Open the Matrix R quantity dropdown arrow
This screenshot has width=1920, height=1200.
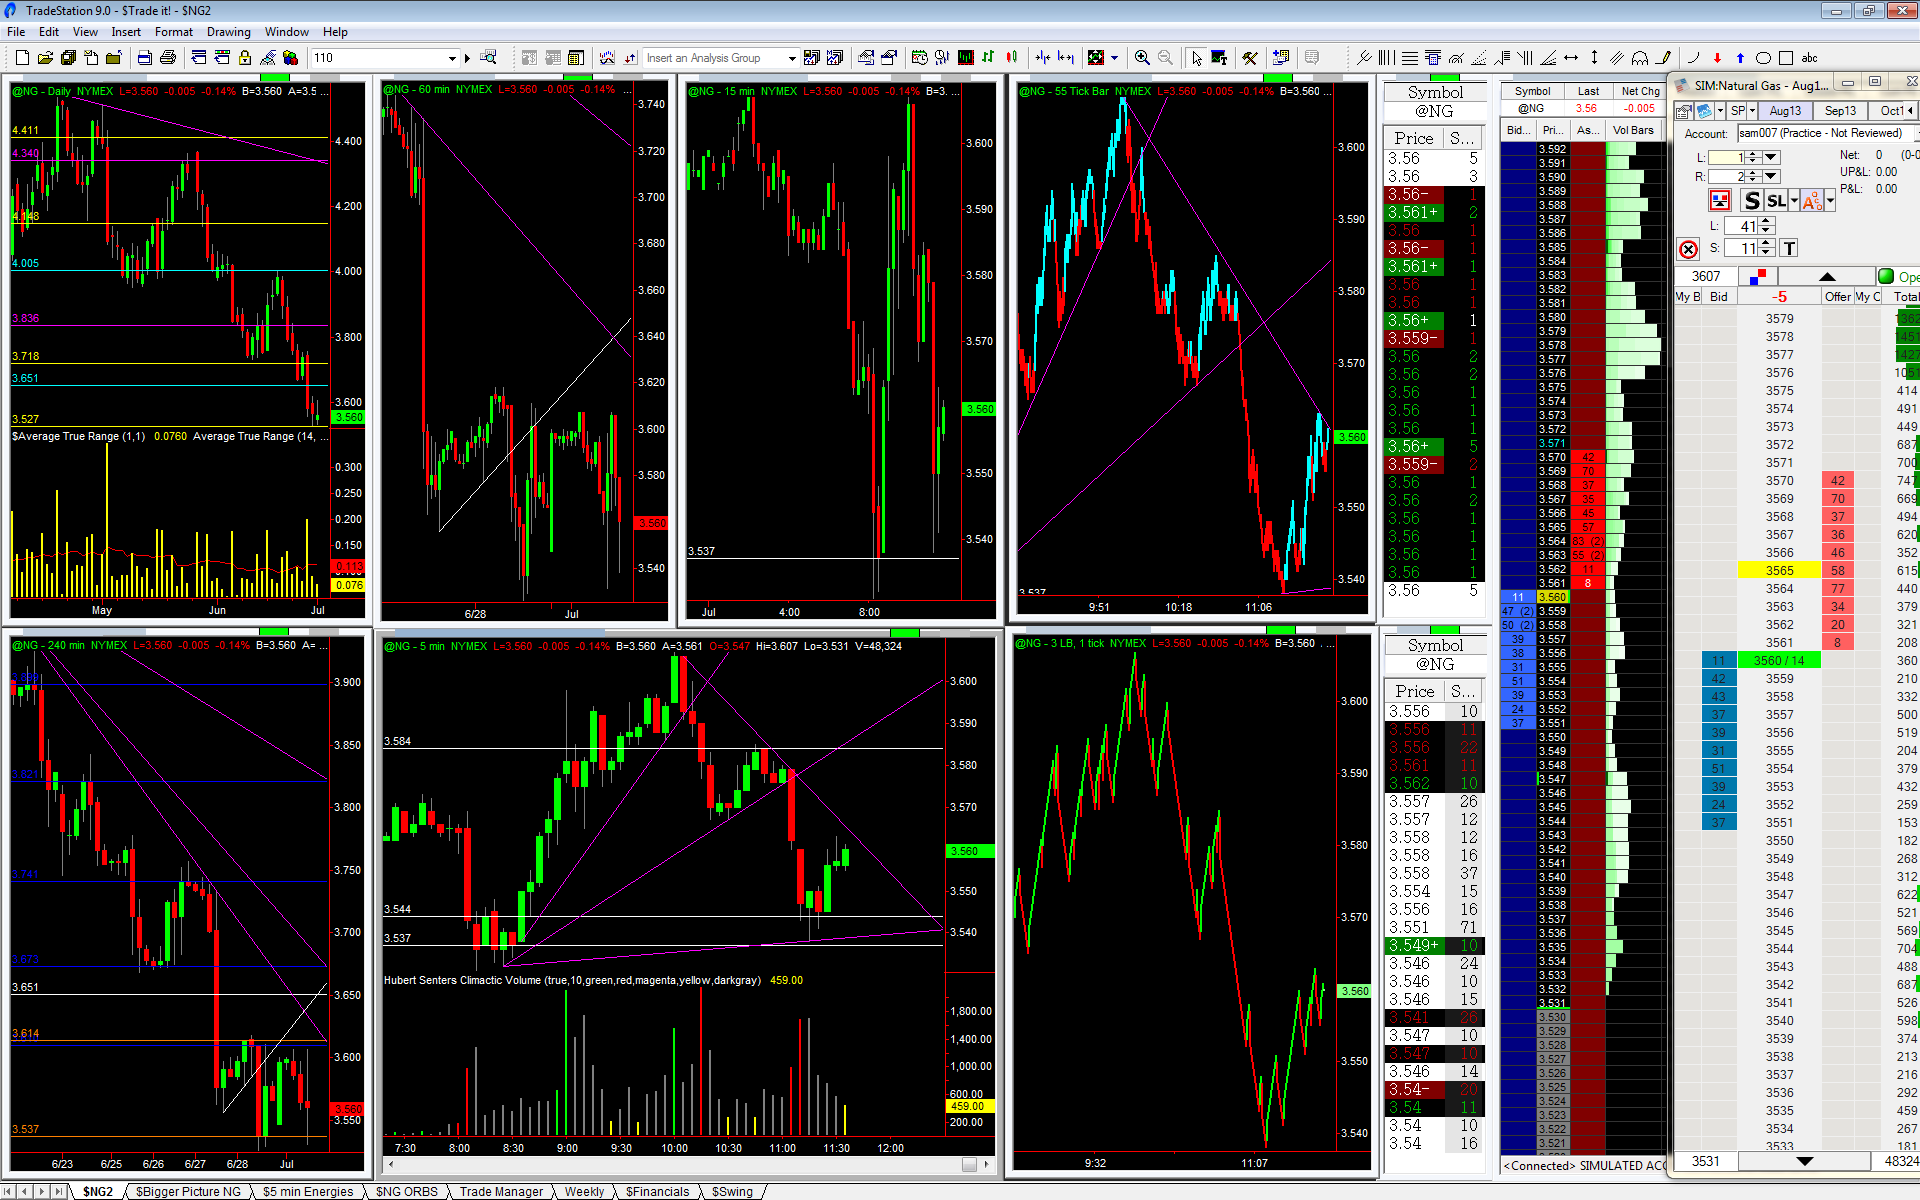(1771, 176)
